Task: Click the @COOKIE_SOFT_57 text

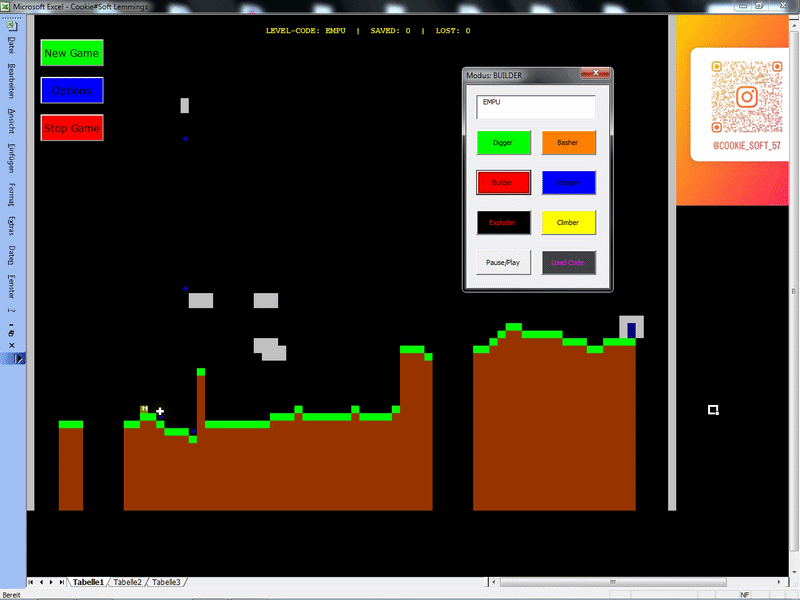Action: pos(746,146)
